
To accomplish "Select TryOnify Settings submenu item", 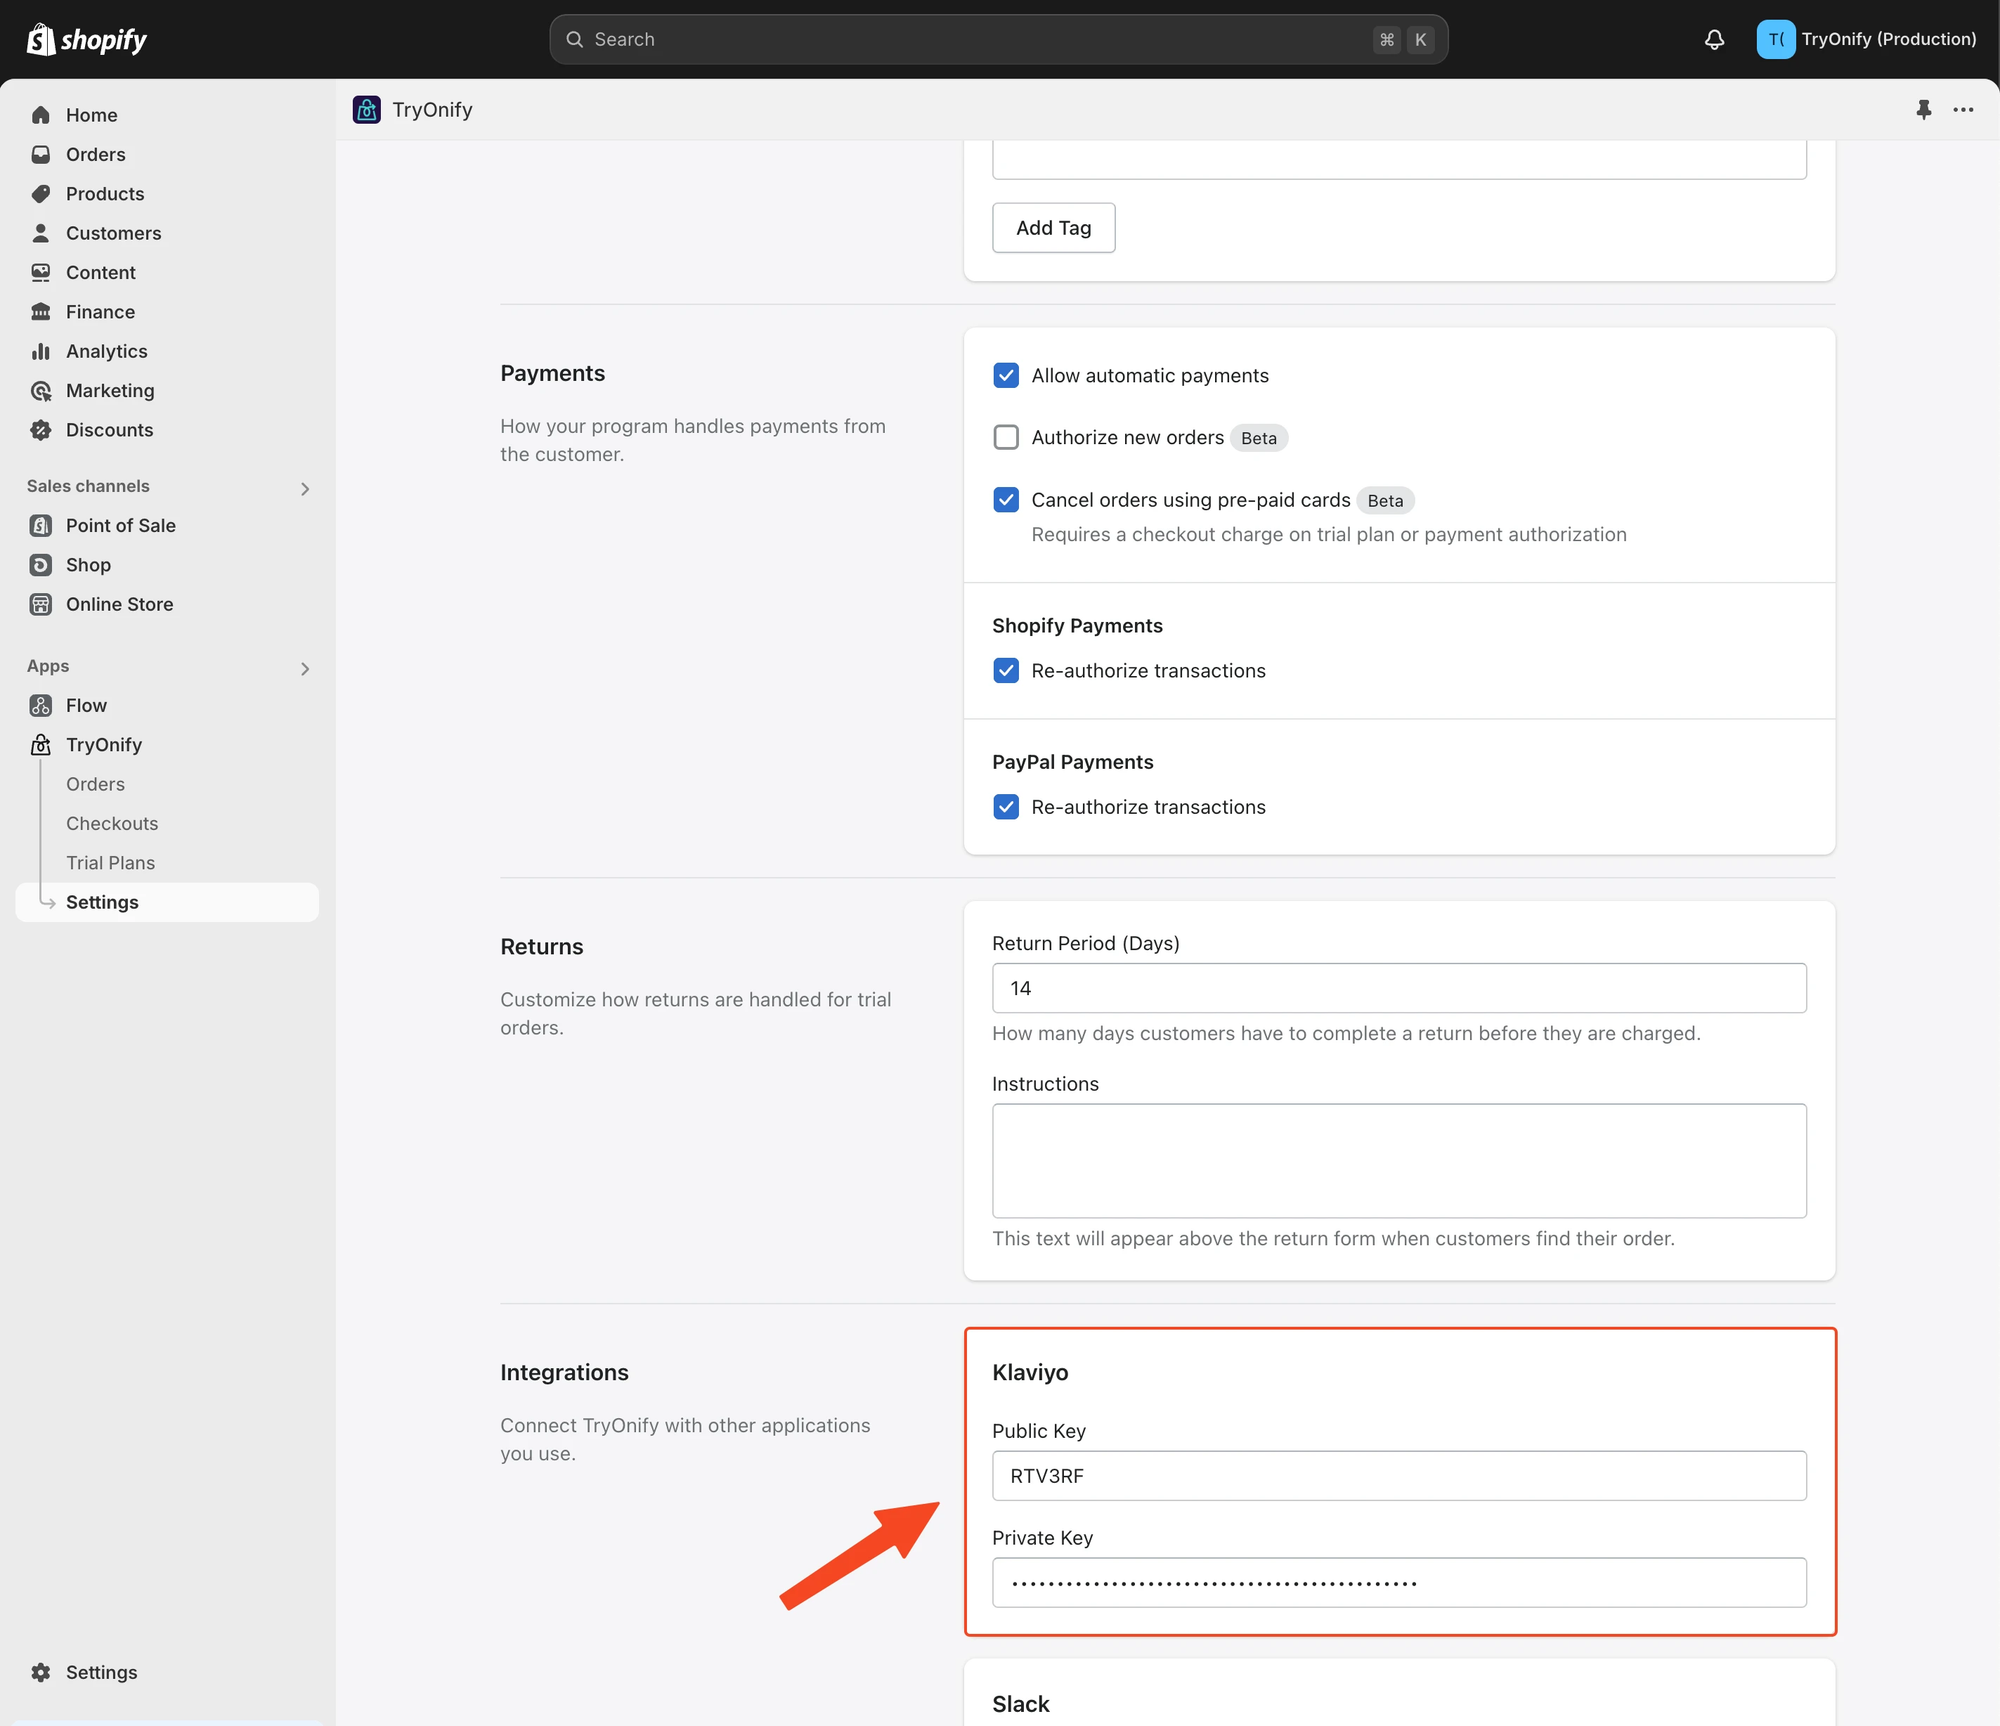I will click(x=167, y=902).
